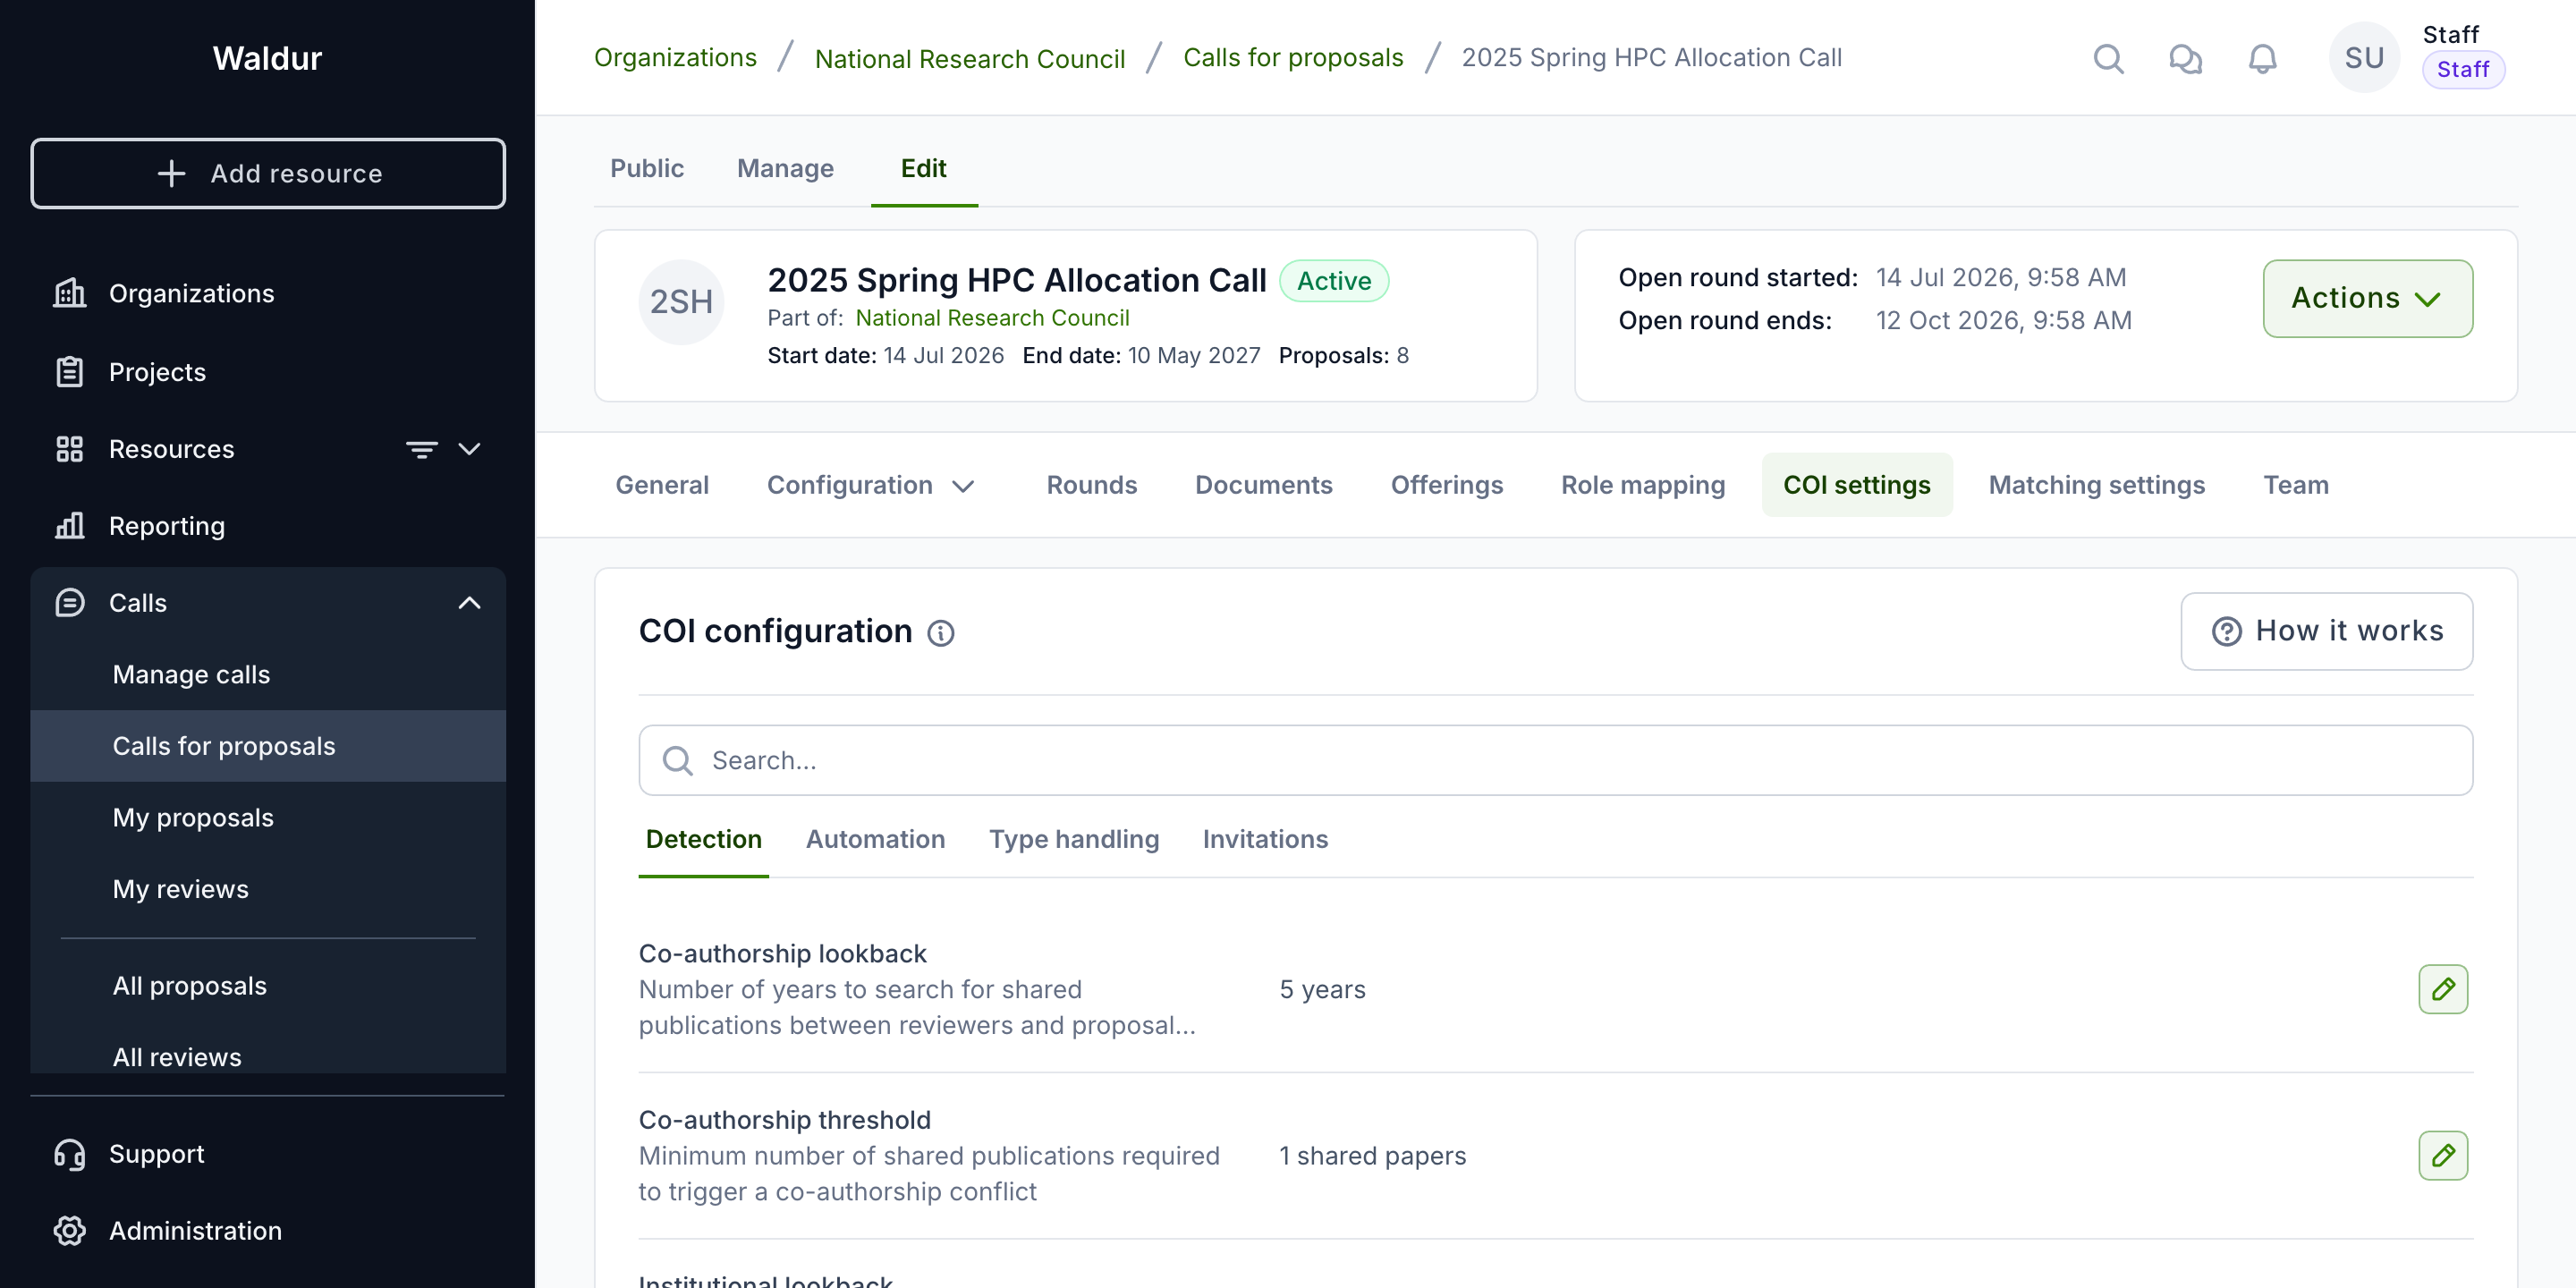2576x1288 pixels.
Task: Focus the COI configuration search field
Action: (1555, 760)
